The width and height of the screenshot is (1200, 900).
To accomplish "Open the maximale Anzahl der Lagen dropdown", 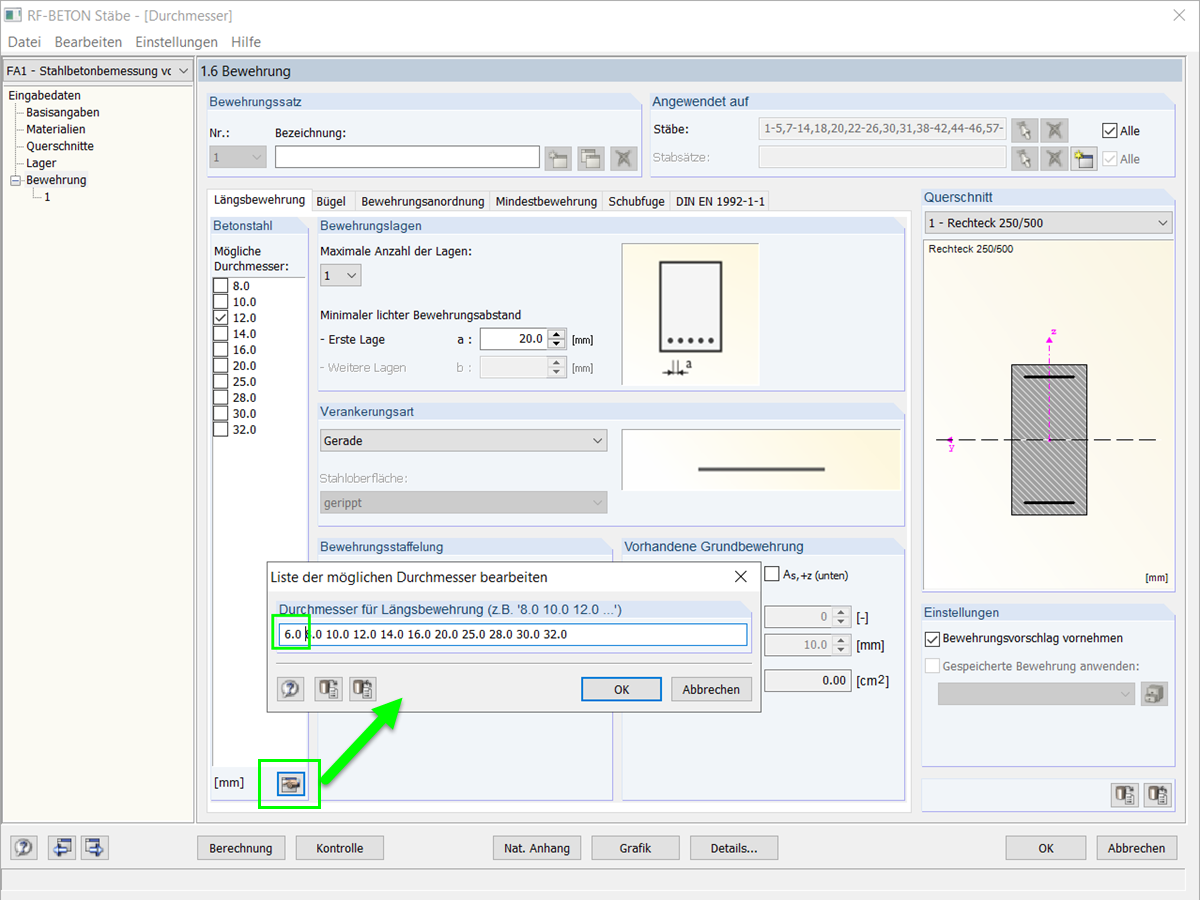I will [x=341, y=275].
